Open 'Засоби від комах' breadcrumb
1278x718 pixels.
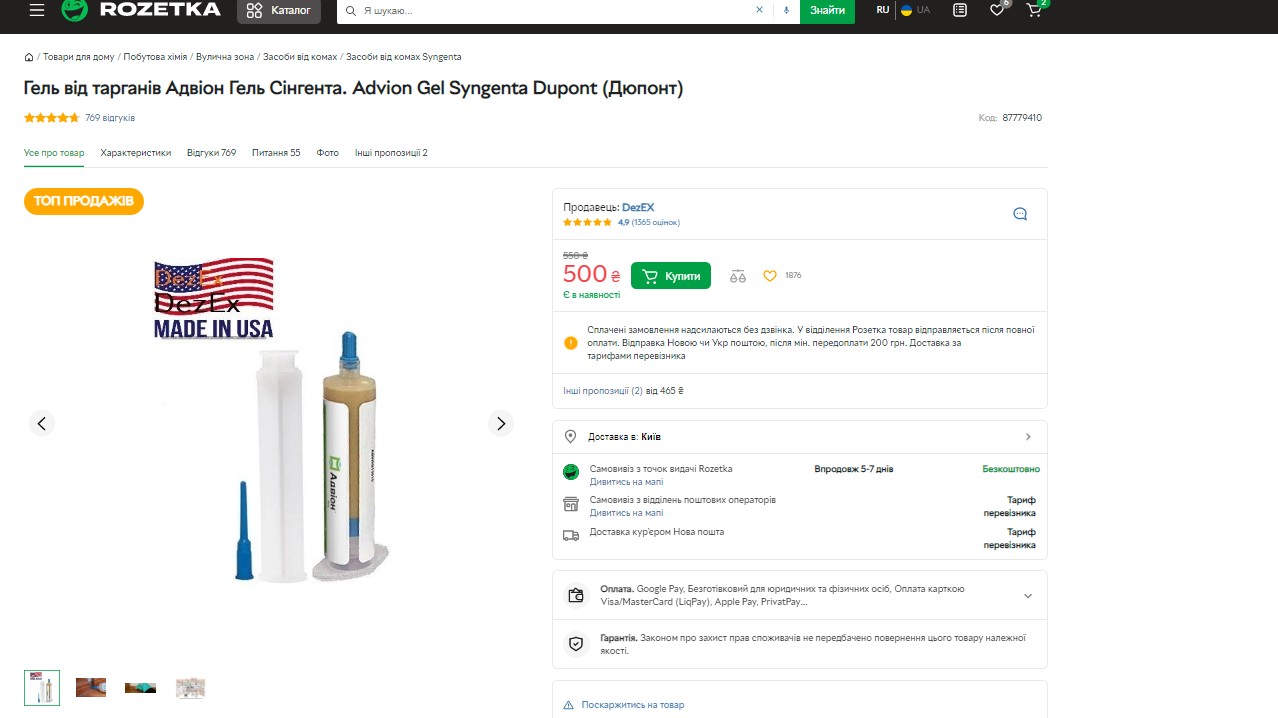(x=300, y=57)
